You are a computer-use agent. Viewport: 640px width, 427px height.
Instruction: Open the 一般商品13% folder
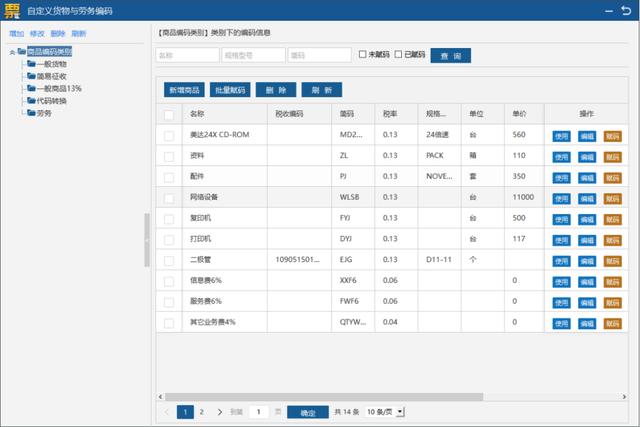(x=58, y=88)
